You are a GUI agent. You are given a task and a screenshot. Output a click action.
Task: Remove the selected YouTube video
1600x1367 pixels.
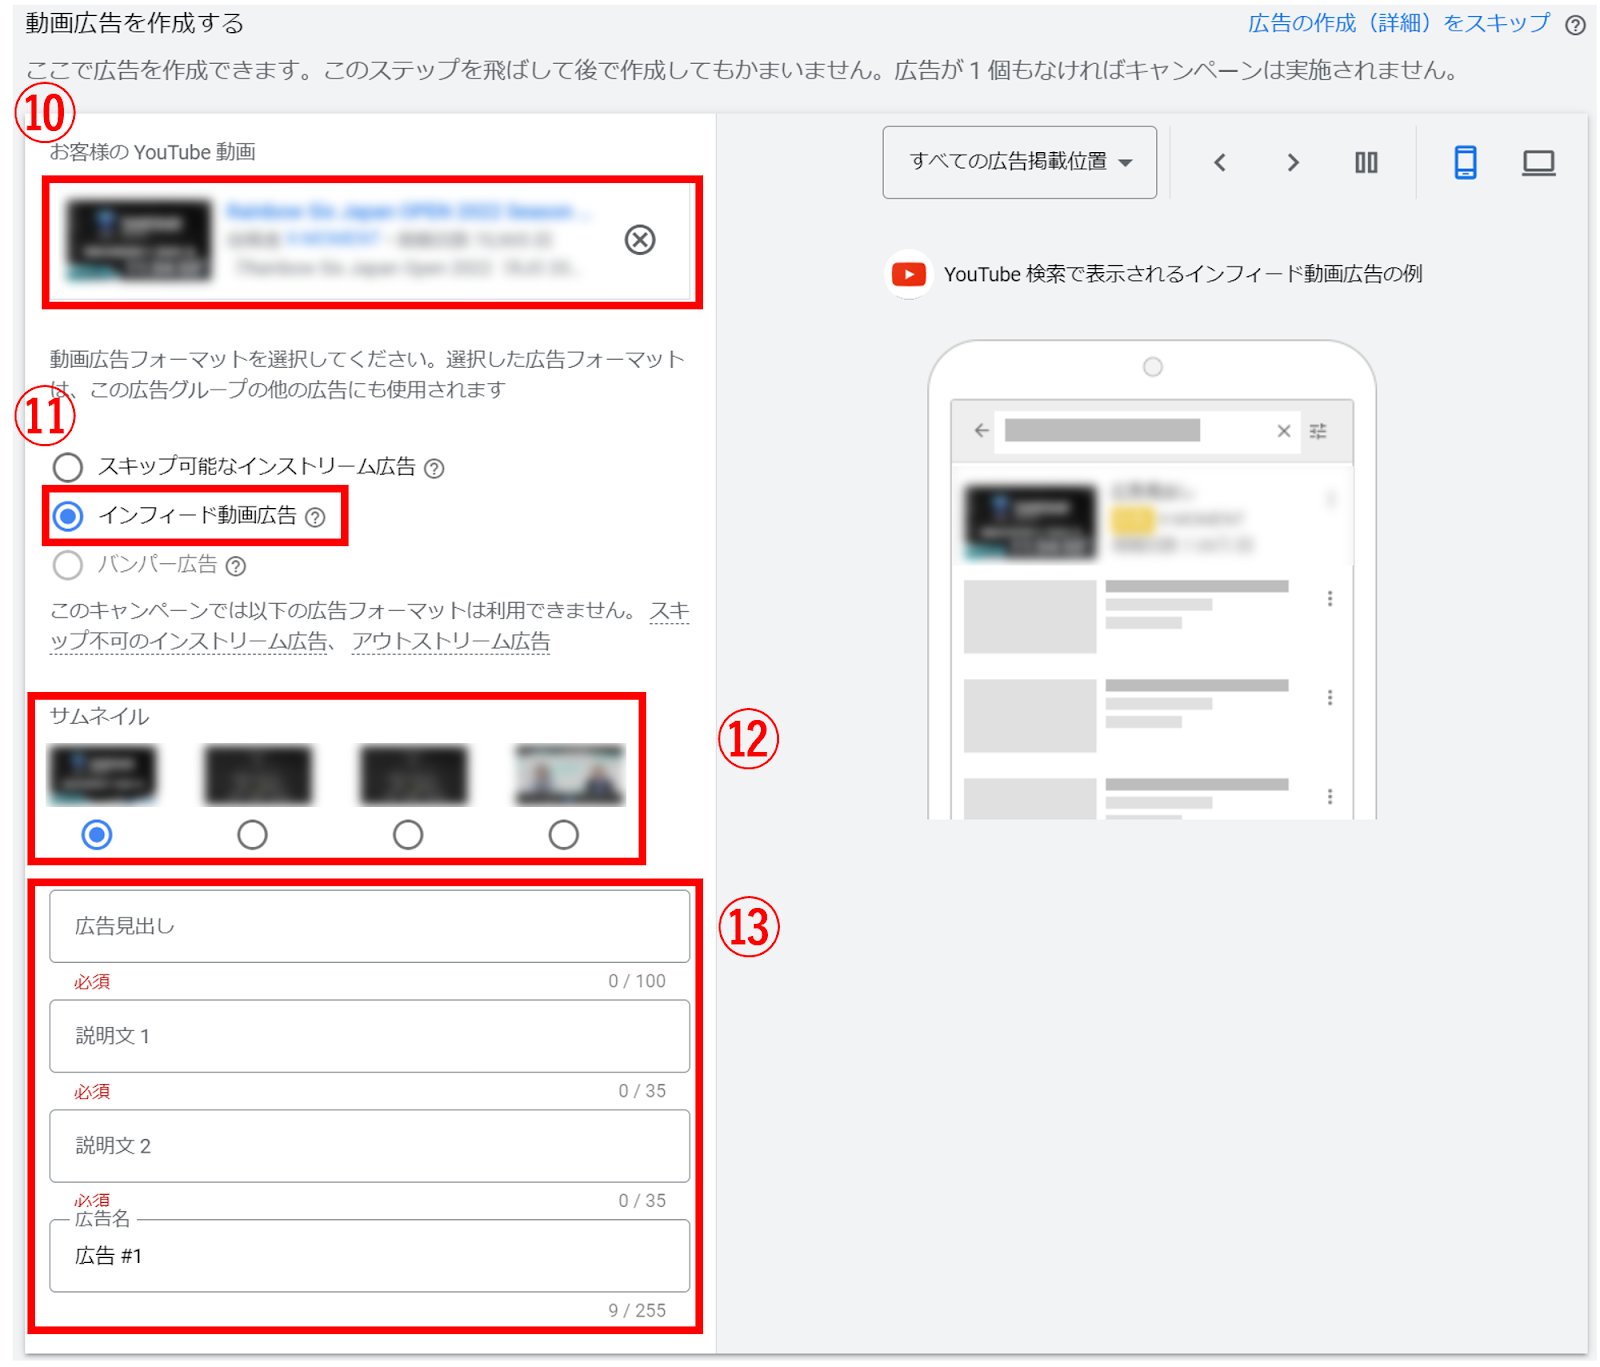click(639, 240)
